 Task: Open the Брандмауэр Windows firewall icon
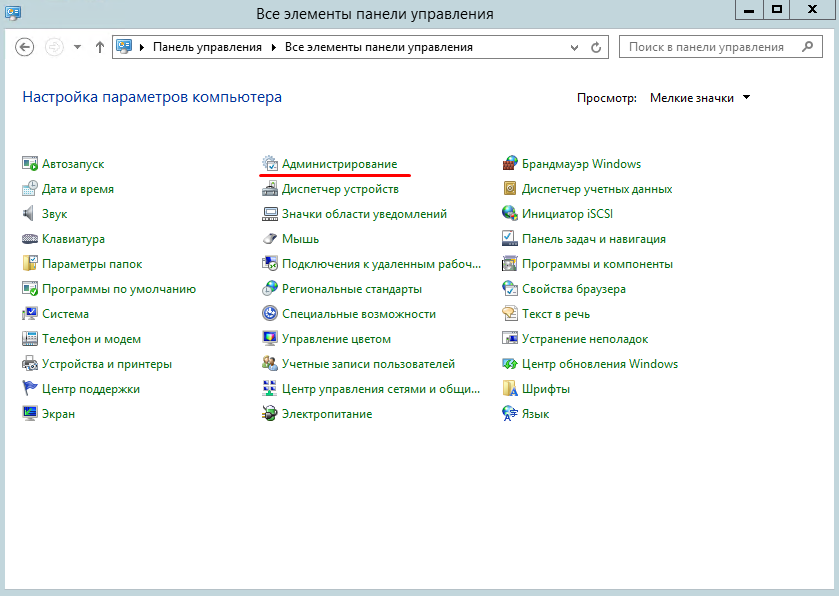tap(510, 163)
